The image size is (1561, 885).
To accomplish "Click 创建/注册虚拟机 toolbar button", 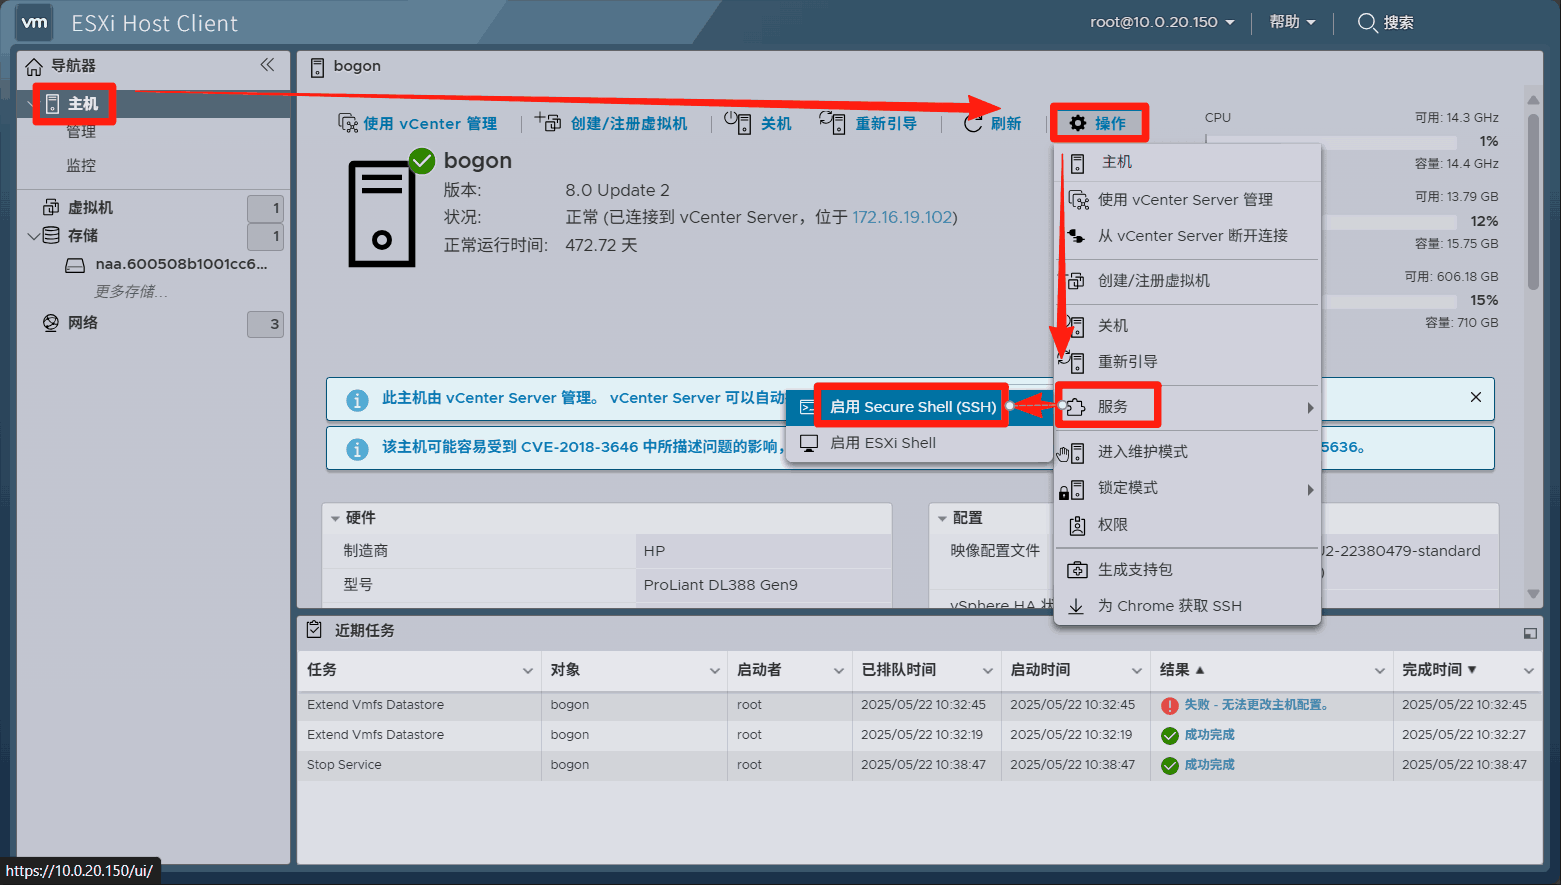I will point(612,122).
